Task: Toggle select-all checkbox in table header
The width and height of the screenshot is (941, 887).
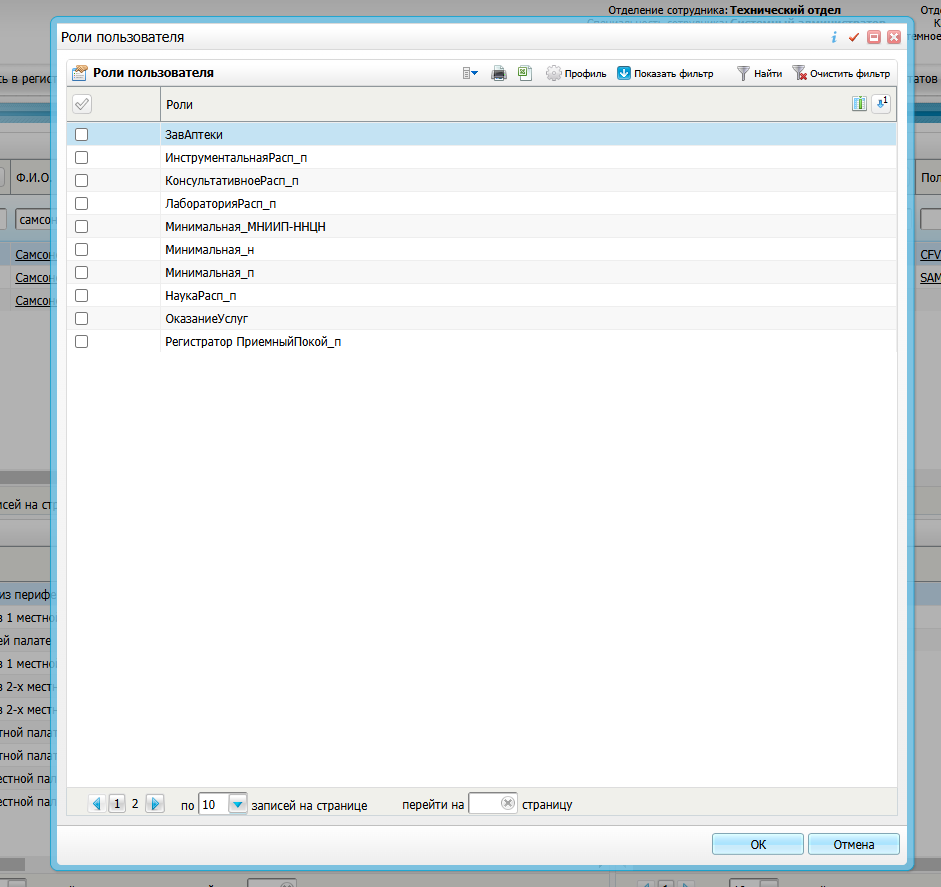Action: tap(83, 104)
